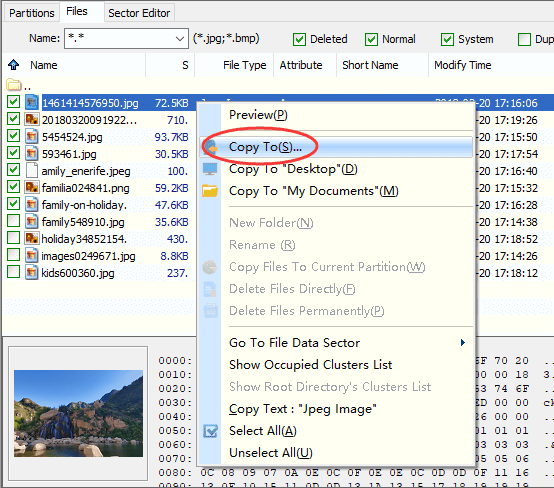Click the landscape preview thumbnail

tap(78, 413)
